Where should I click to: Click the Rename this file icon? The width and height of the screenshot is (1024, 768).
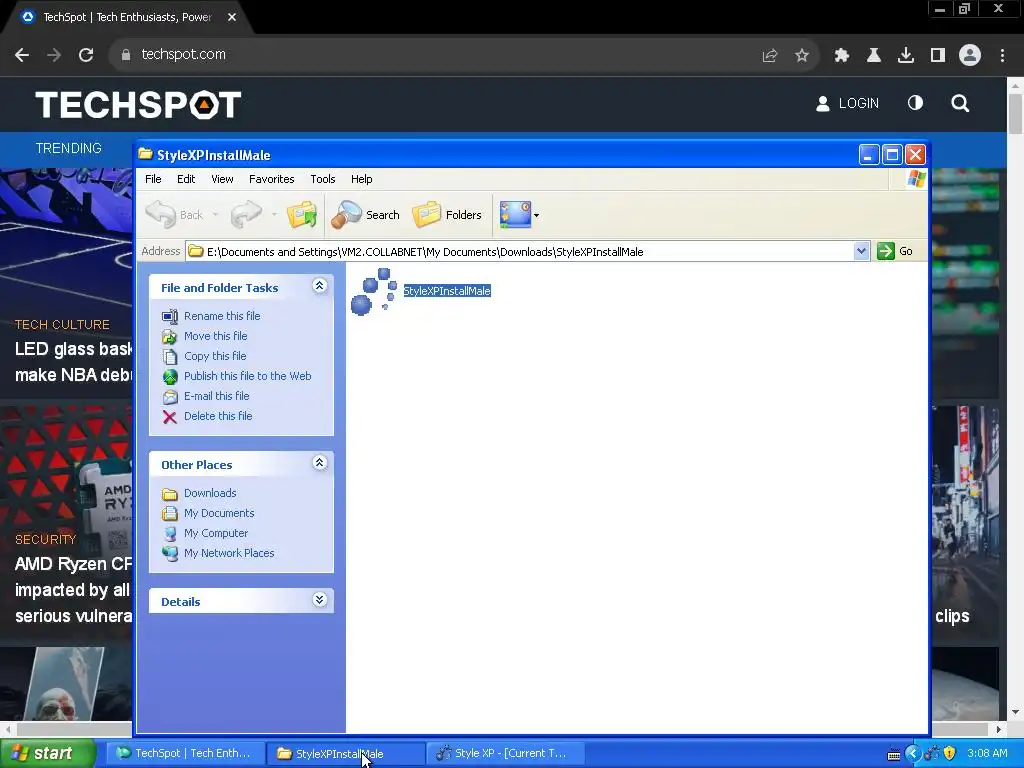coord(170,317)
